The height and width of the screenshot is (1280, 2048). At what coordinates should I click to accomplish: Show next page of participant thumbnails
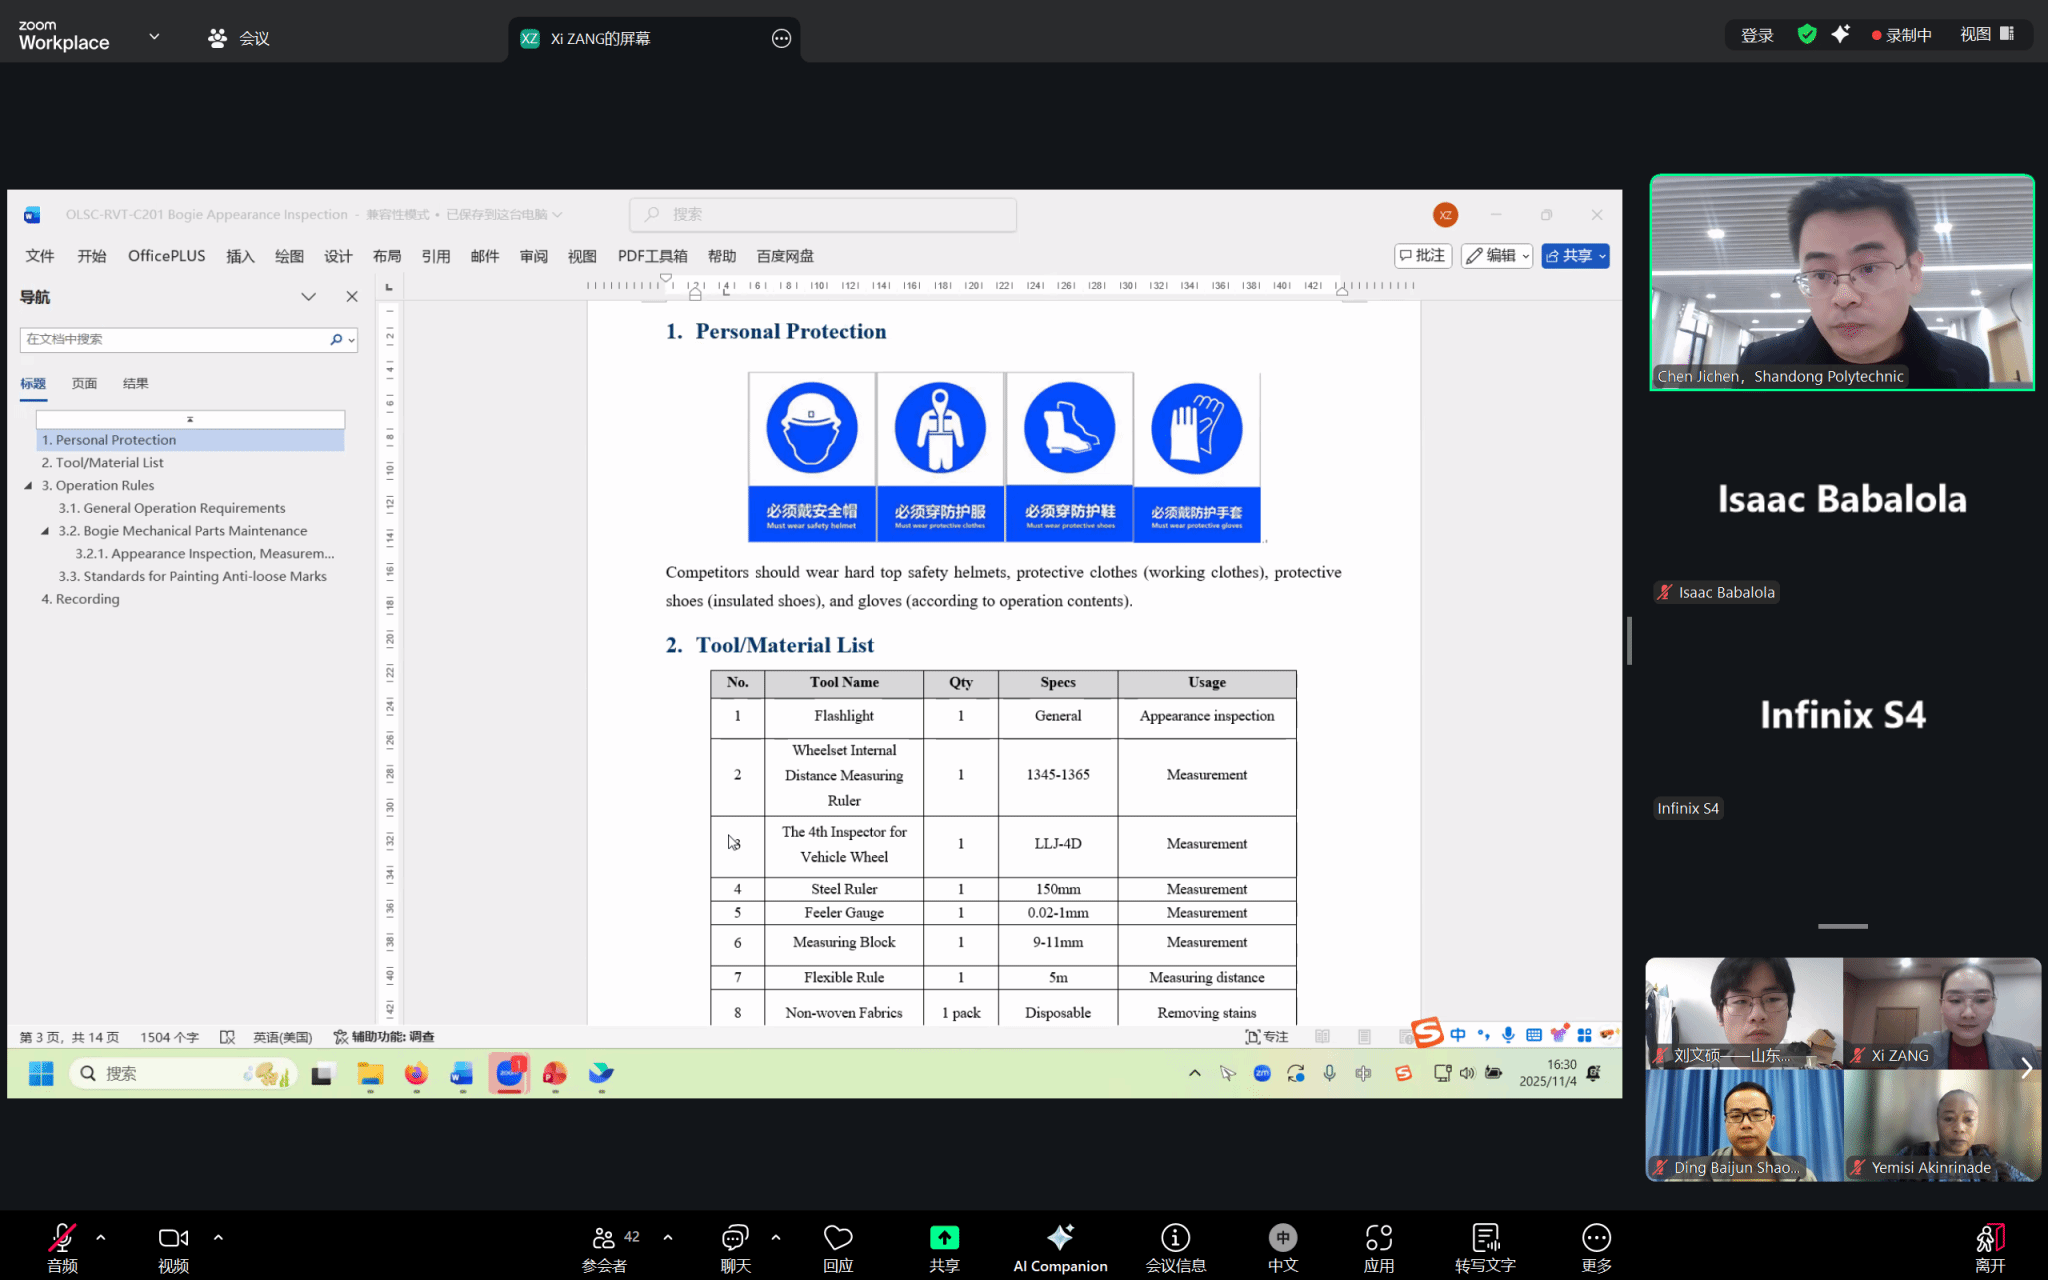pos(2026,1068)
